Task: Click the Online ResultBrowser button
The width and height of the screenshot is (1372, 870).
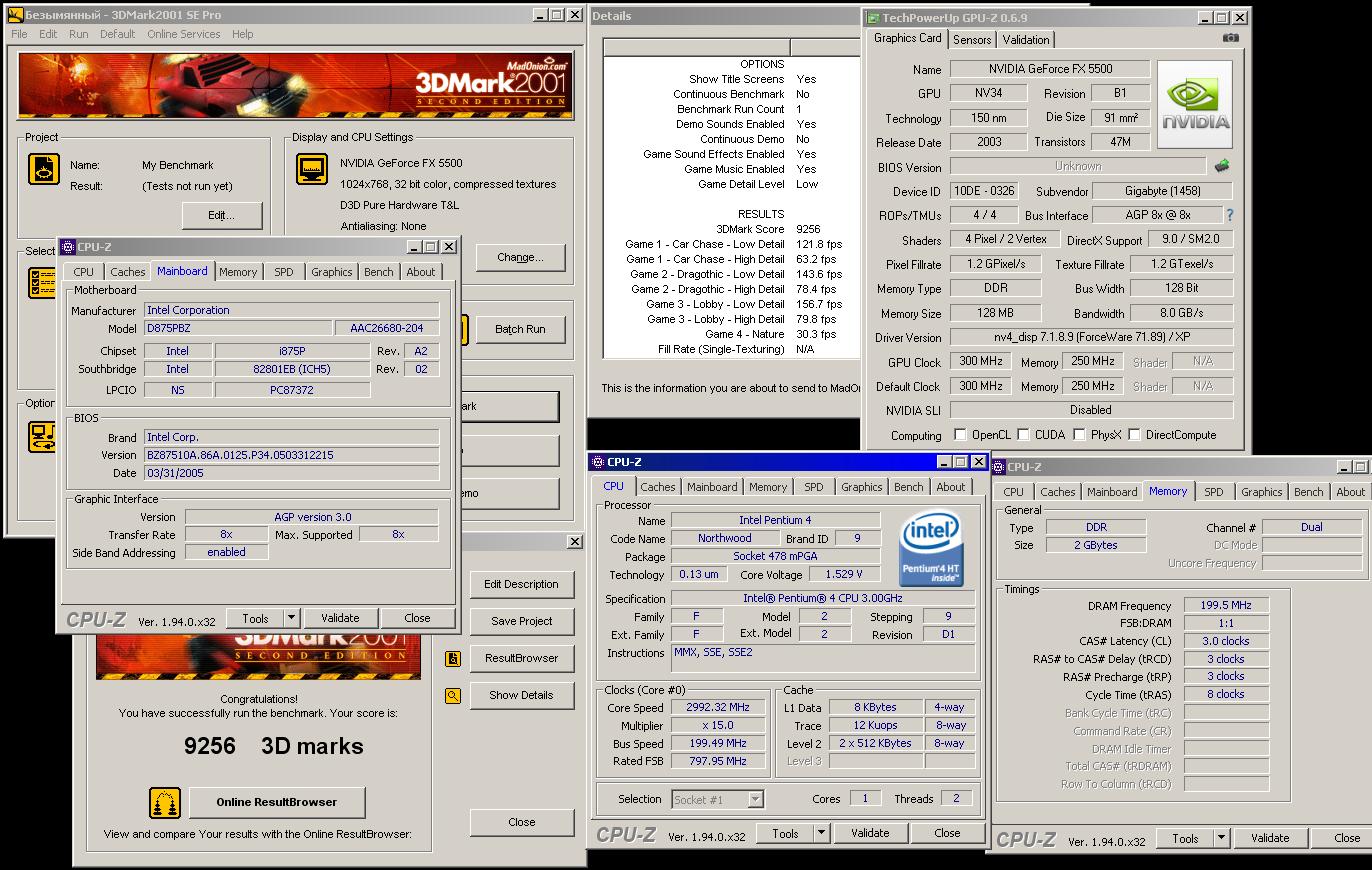Action: tap(276, 802)
